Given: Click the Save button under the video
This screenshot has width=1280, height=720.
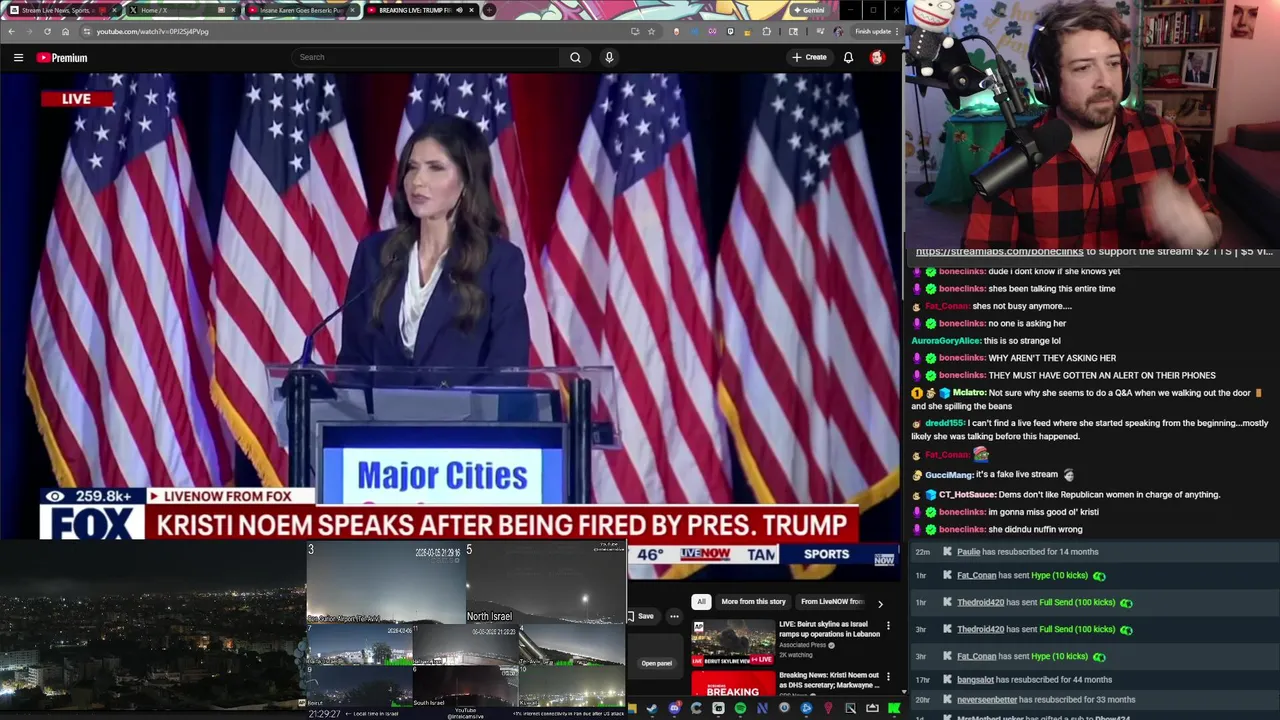Looking at the screenshot, I should coord(641,616).
